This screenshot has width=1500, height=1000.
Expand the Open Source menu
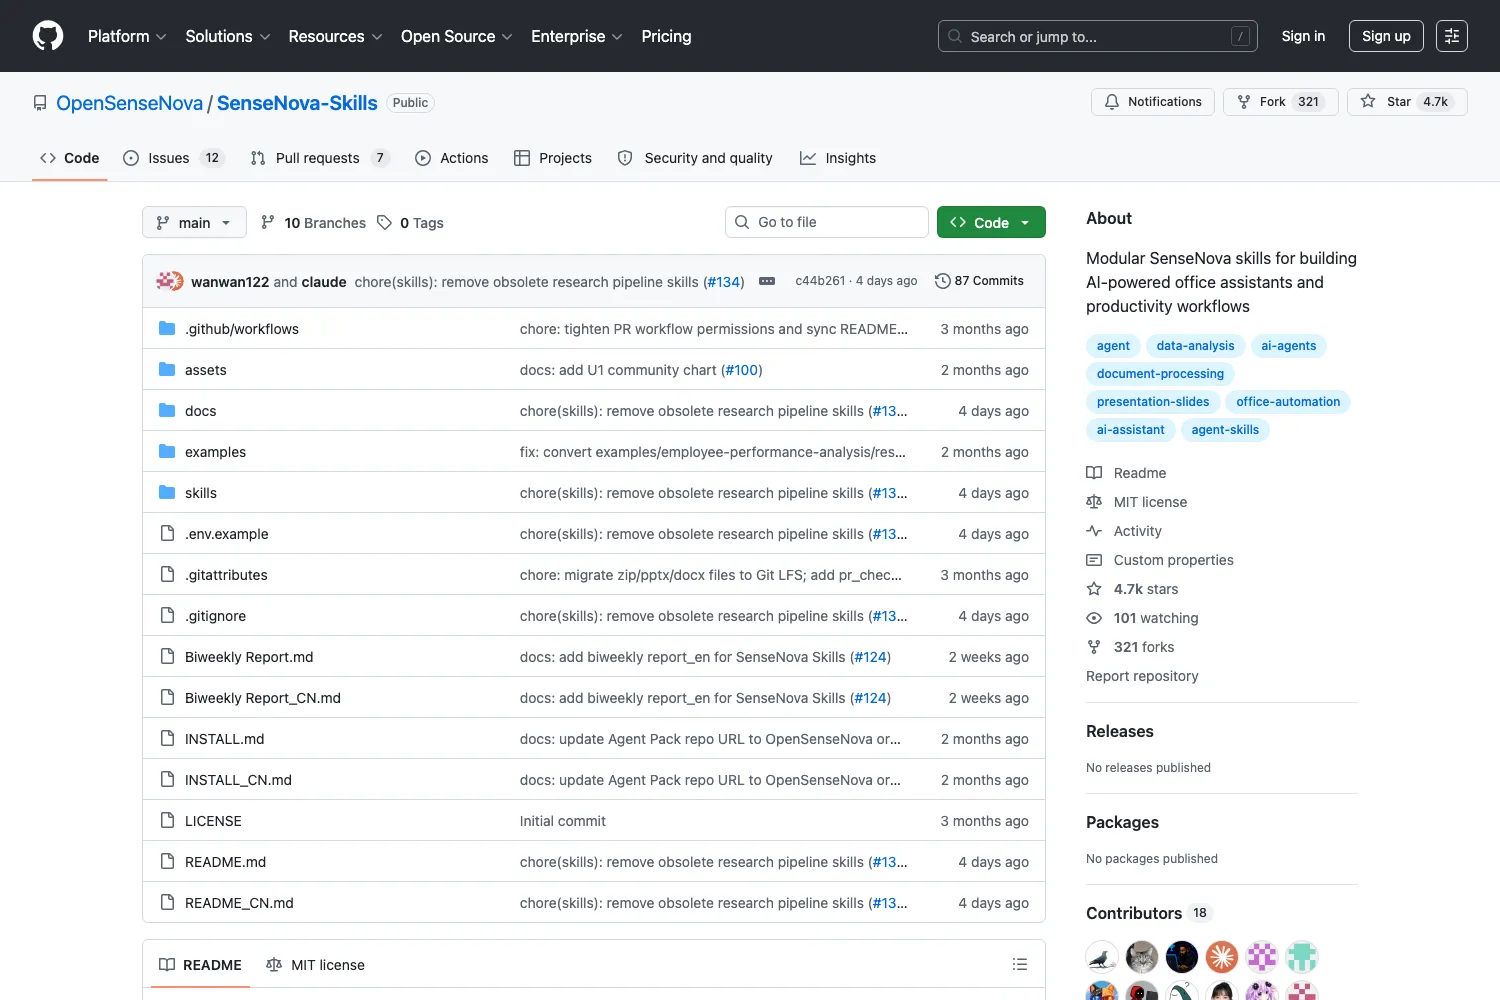(456, 36)
